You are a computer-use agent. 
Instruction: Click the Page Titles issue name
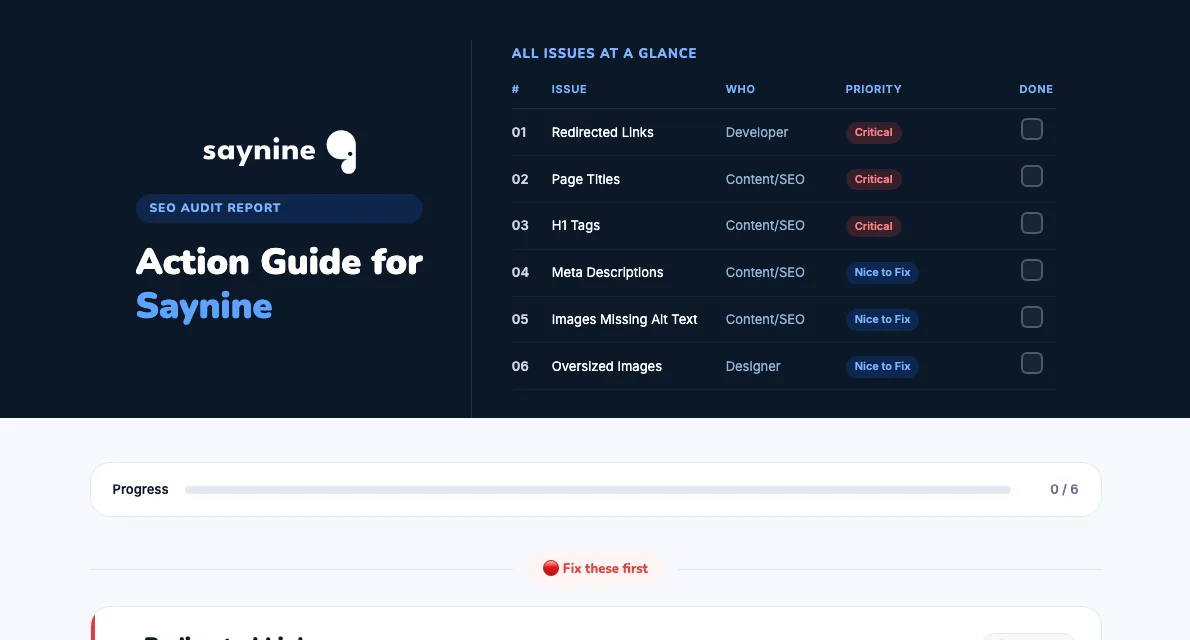tap(586, 179)
